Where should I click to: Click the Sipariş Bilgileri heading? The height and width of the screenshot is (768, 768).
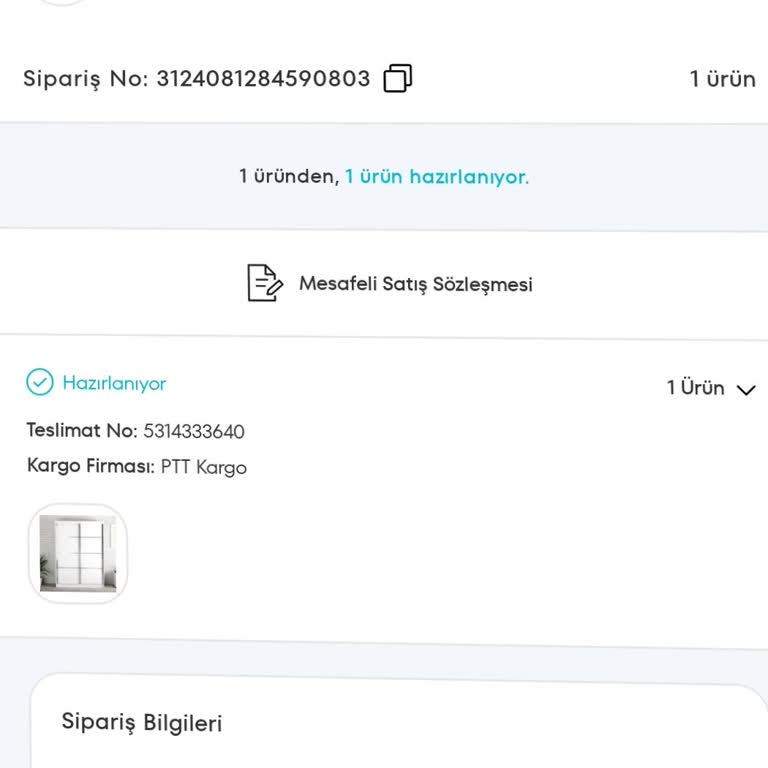[x=141, y=722]
